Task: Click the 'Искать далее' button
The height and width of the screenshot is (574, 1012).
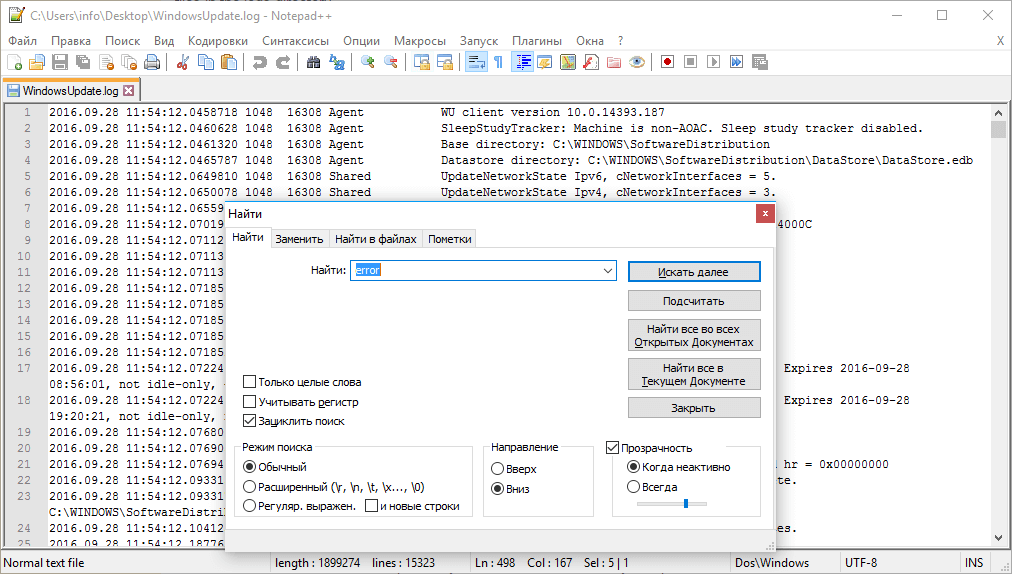Action: pyautogui.click(x=694, y=272)
